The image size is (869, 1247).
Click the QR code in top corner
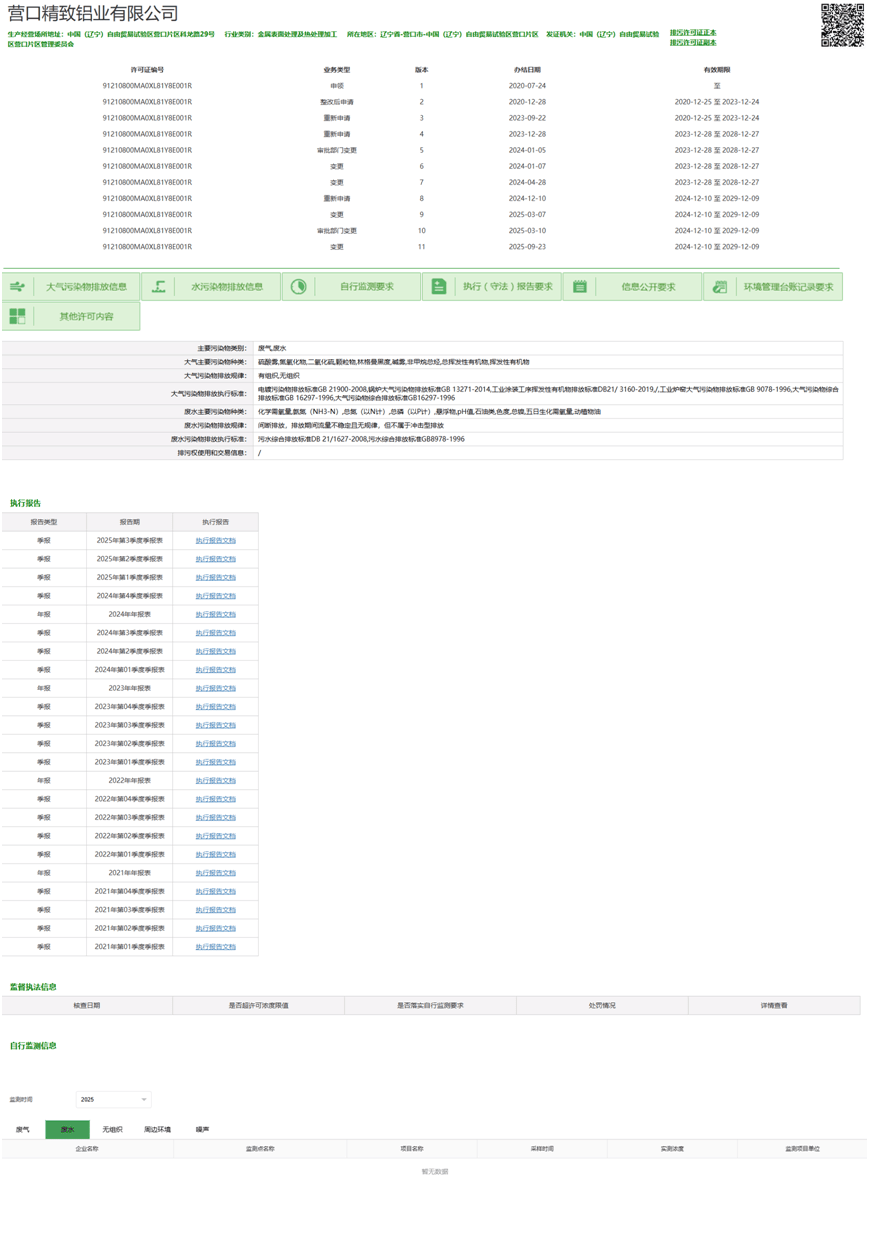[x=842, y=25]
